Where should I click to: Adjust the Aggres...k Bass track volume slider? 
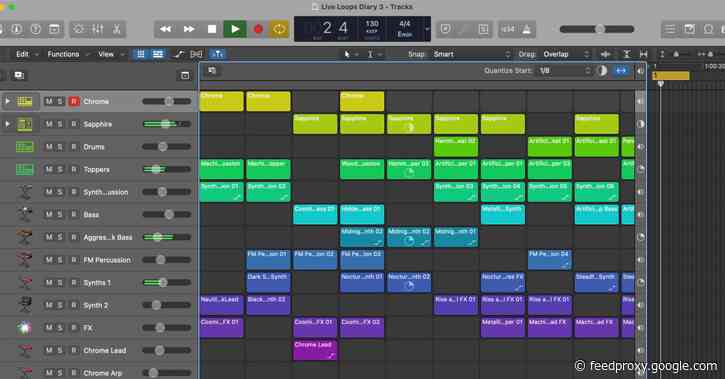pyautogui.click(x=166, y=237)
